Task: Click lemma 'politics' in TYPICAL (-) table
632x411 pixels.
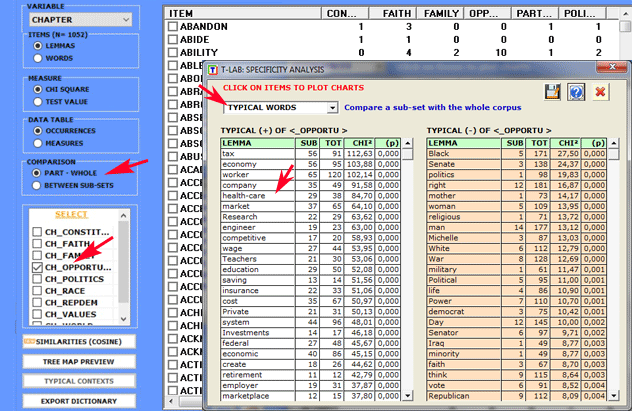Action: [x=464, y=174]
